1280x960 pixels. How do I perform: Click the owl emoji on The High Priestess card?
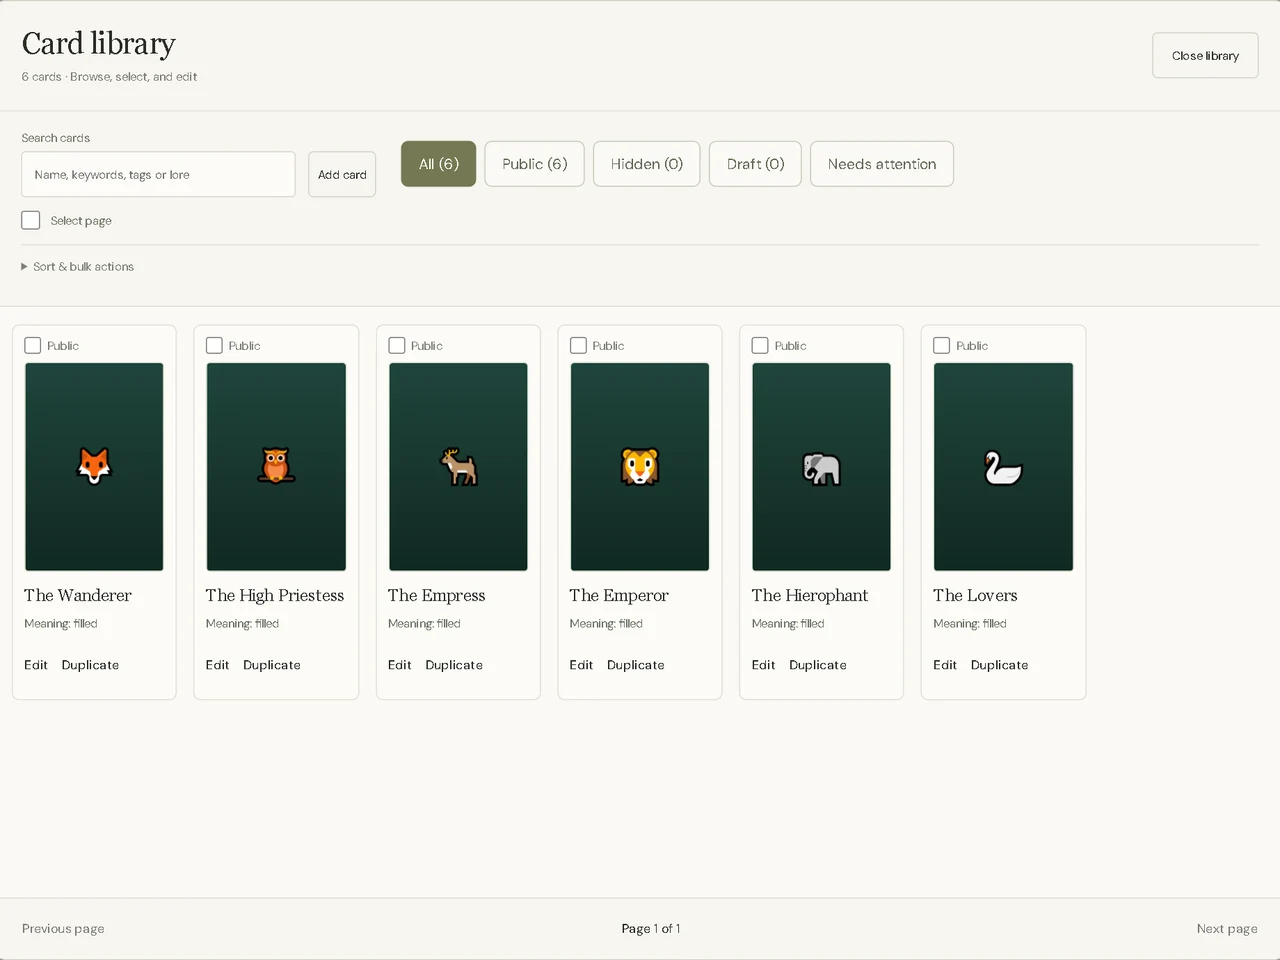click(x=276, y=466)
